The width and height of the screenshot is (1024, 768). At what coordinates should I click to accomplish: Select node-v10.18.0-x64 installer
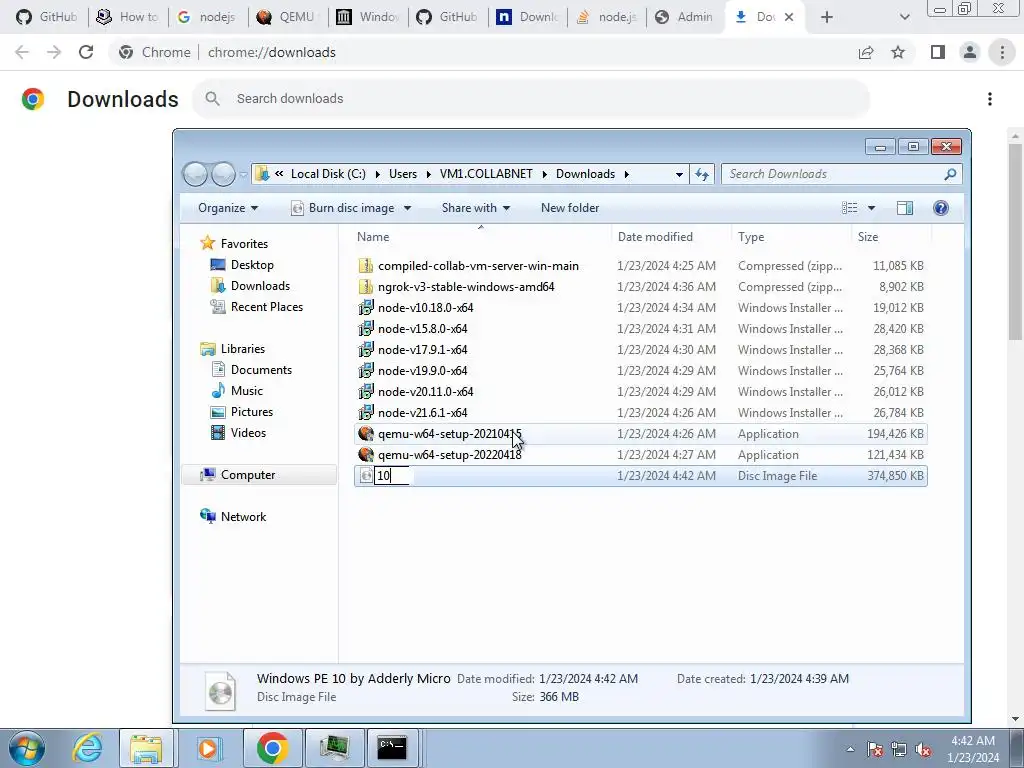641,308
